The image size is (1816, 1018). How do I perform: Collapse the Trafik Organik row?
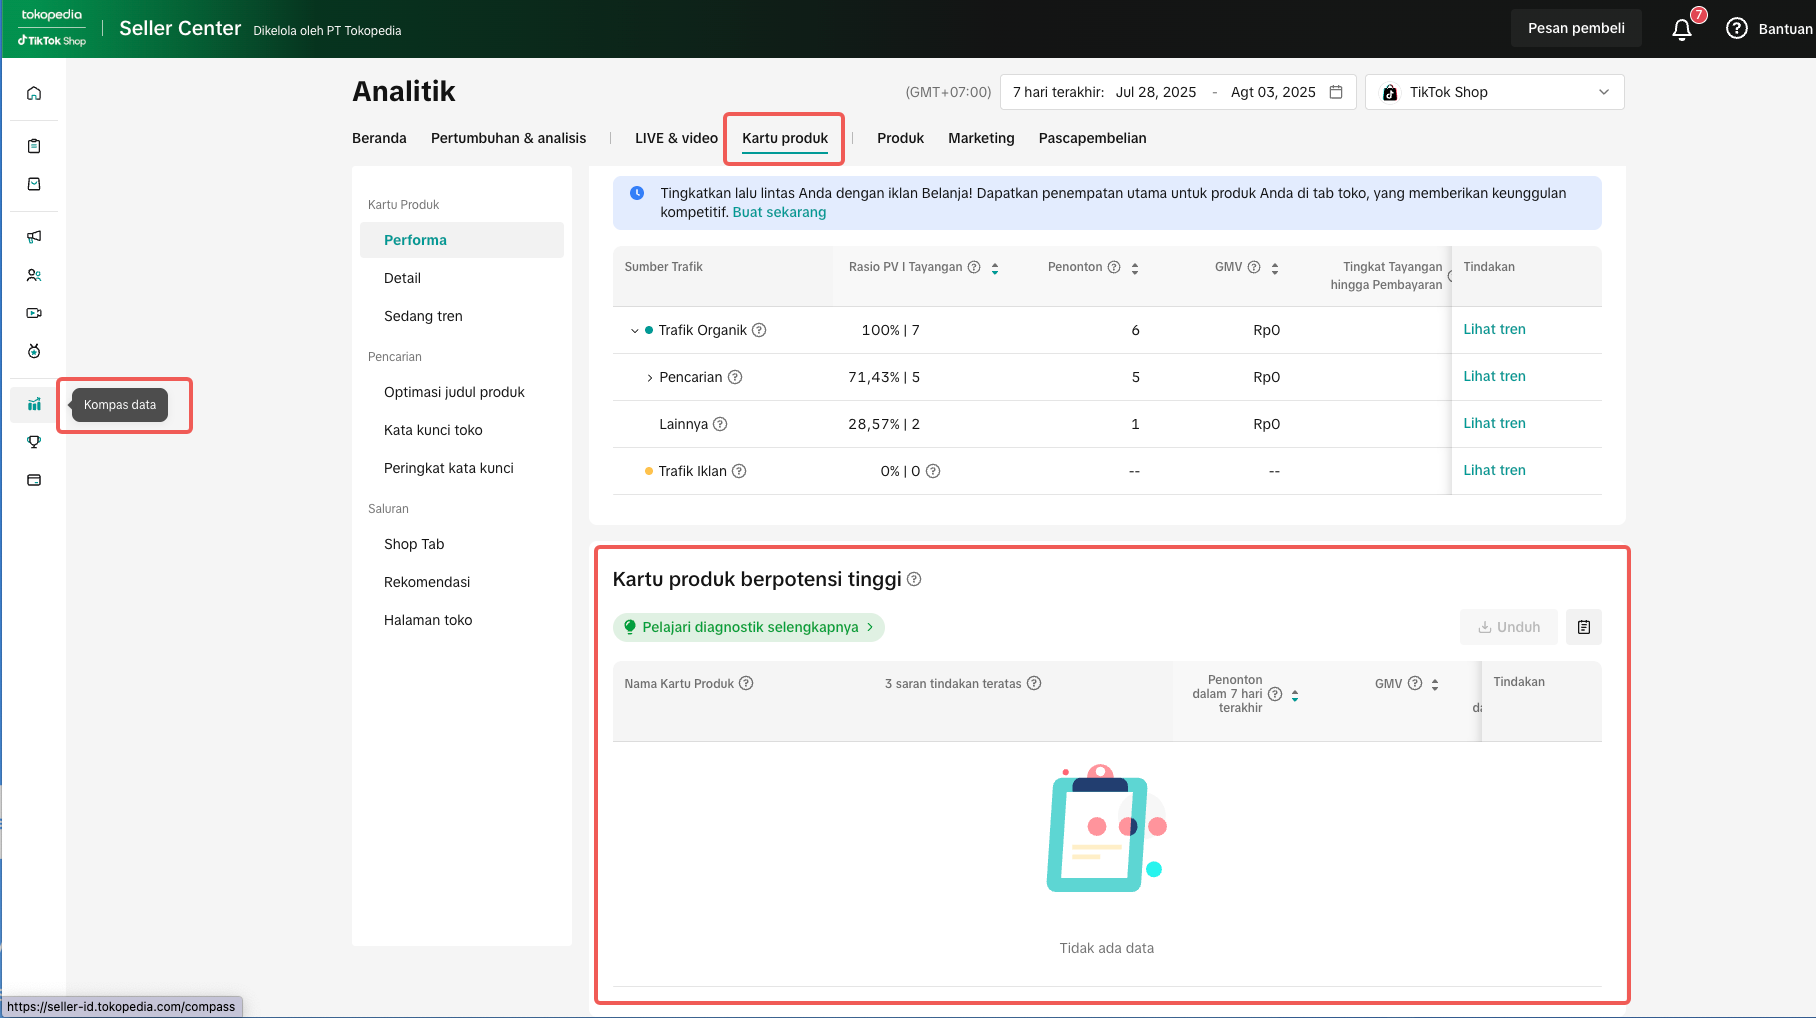coord(634,331)
